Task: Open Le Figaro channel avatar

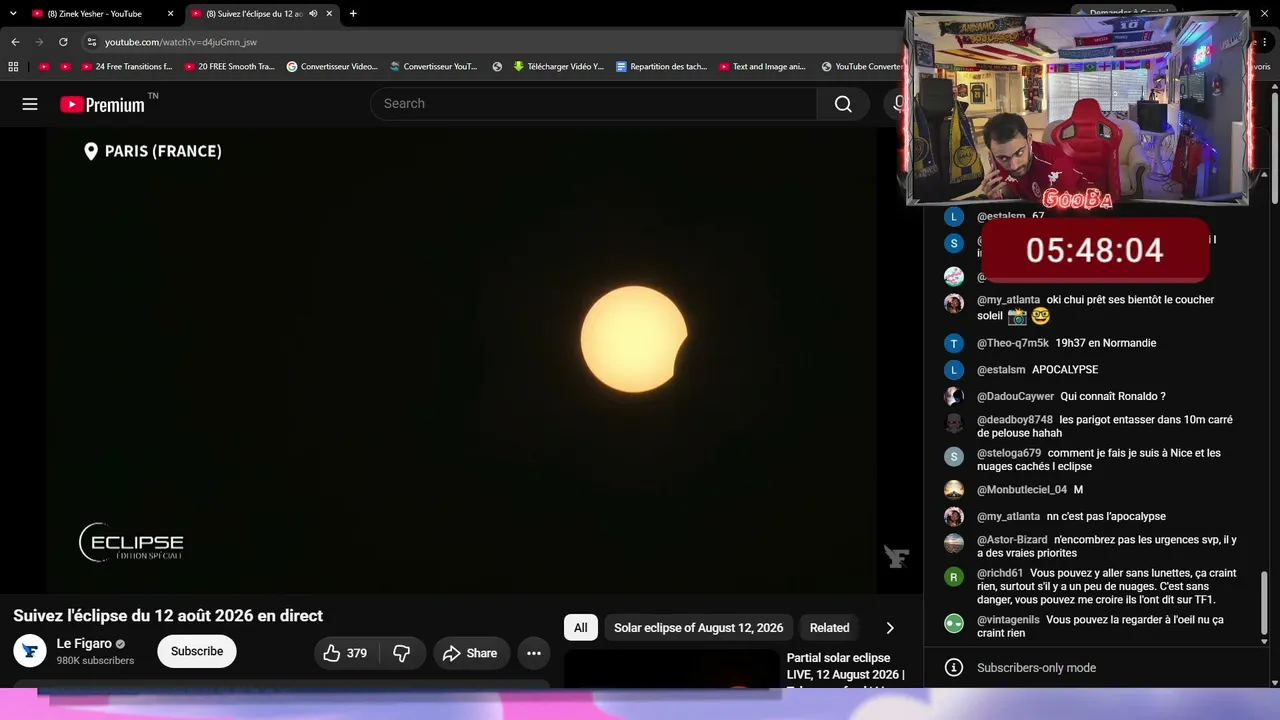Action: click(30, 651)
